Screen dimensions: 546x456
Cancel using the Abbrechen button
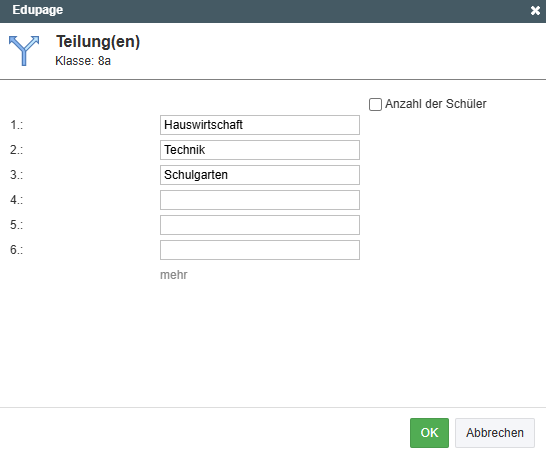click(495, 433)
